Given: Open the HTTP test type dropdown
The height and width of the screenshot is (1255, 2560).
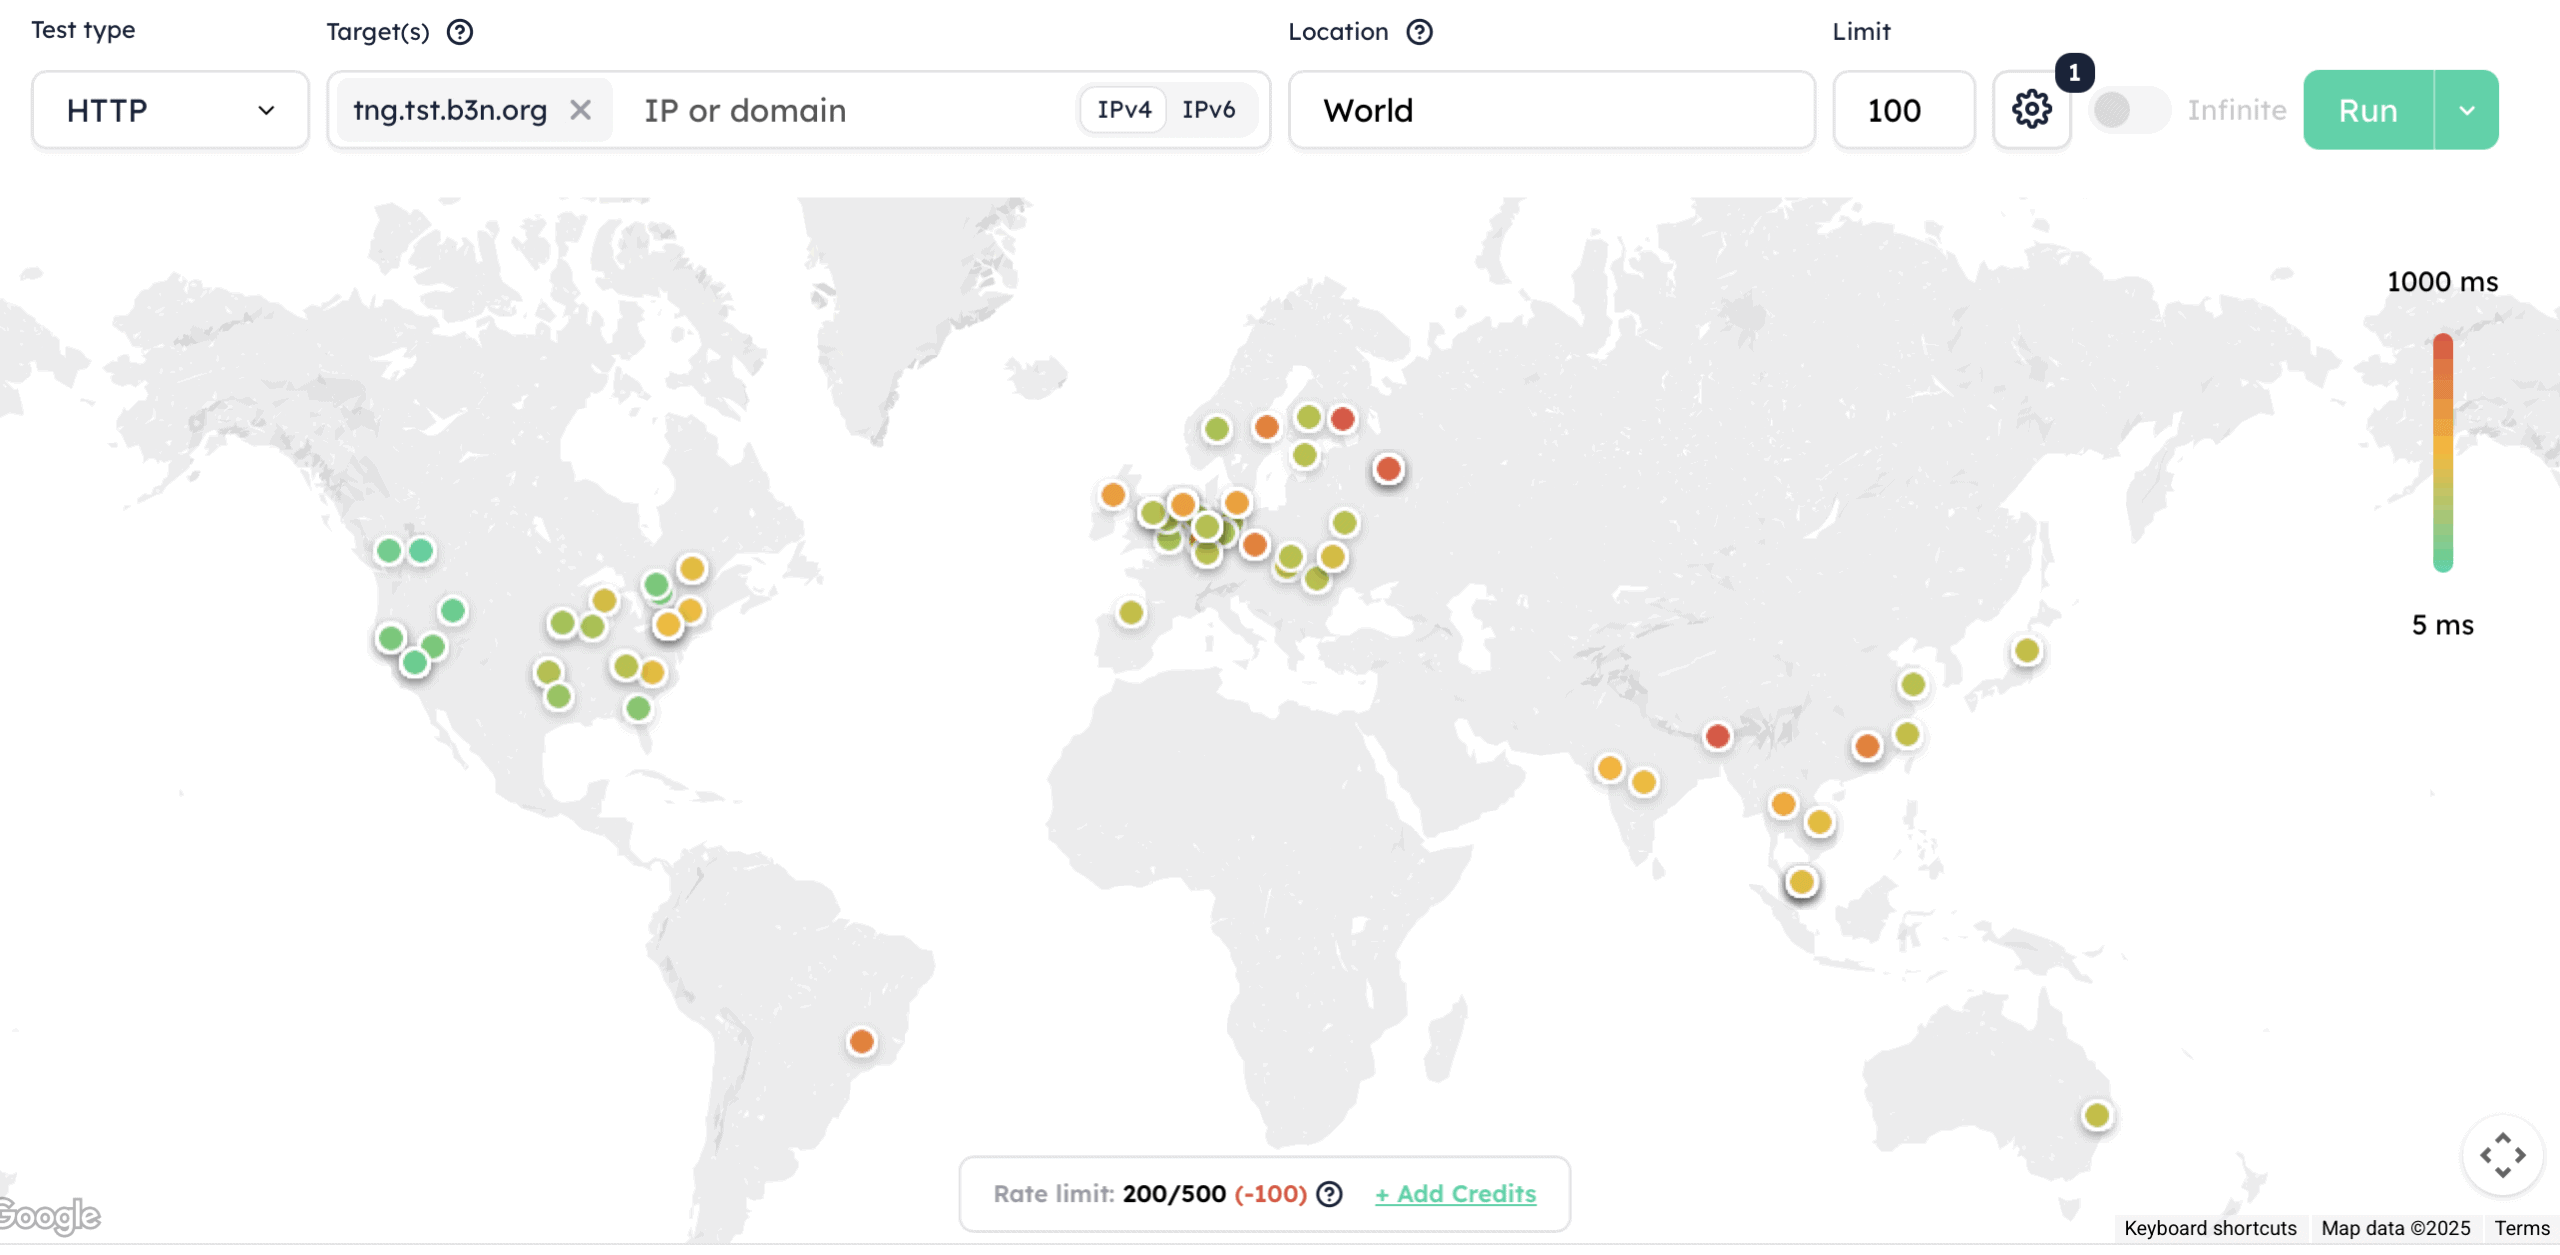Looking at the screenshot, I should [x=170, y=109].
